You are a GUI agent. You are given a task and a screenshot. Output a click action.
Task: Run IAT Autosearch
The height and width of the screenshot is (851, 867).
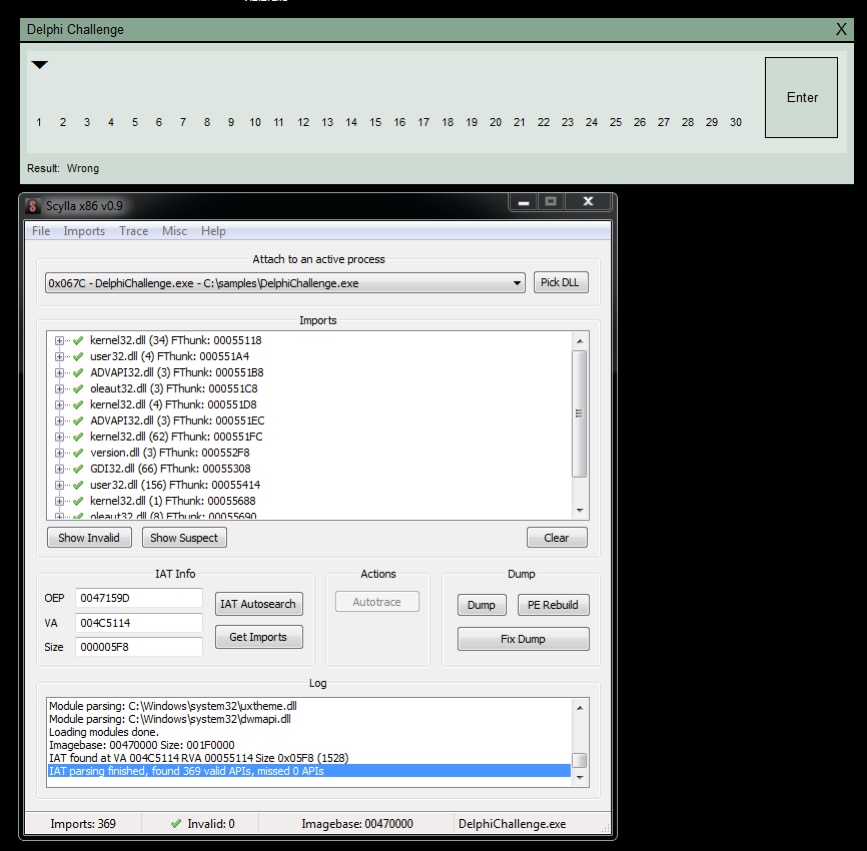[258, 604]
